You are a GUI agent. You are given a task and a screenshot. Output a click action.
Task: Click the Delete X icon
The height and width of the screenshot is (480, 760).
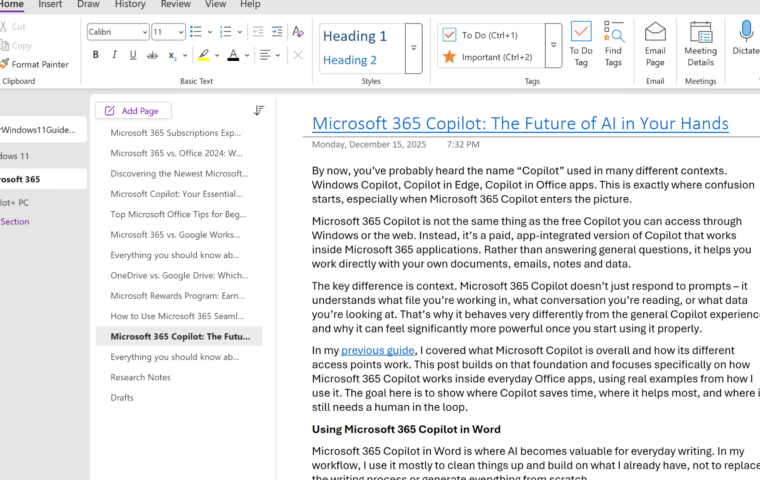tap(298, 55)
